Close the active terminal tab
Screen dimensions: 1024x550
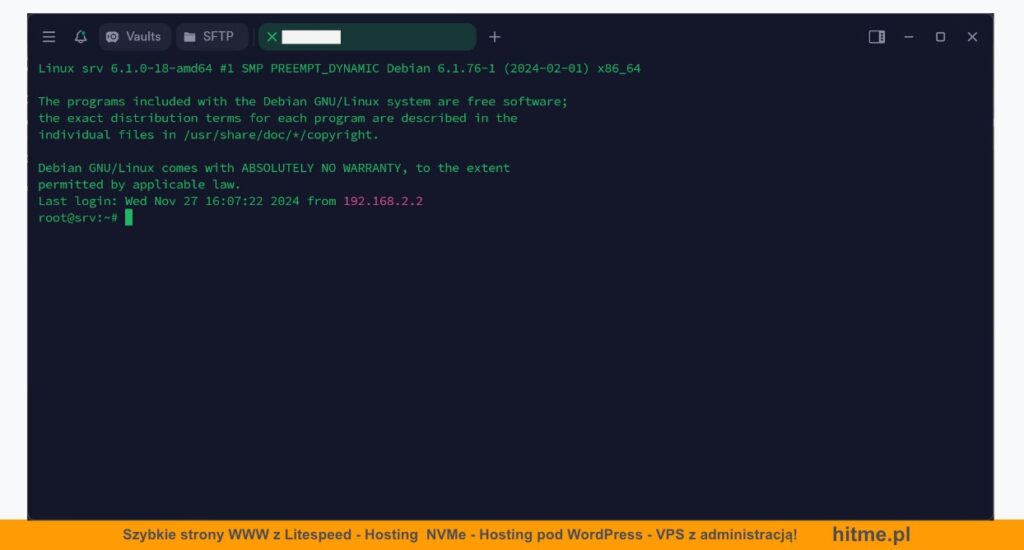point(272,37)
